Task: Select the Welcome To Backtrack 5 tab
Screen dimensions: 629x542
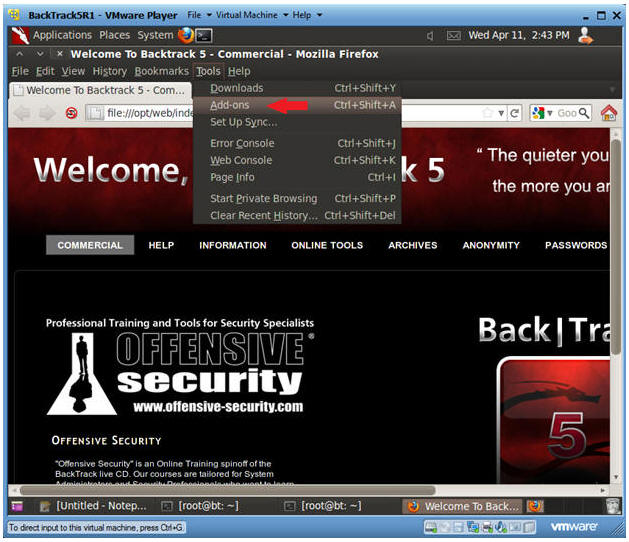Action: [100, 90]
